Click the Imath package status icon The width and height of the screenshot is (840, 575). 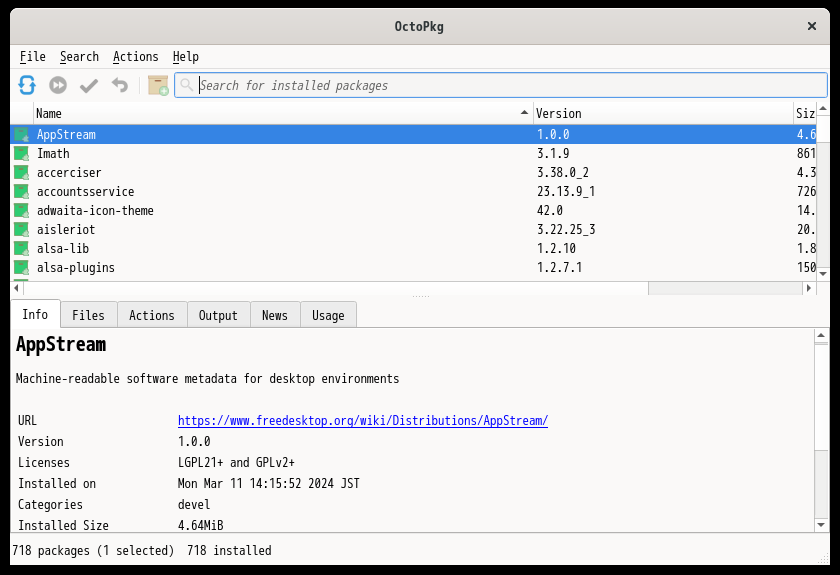tap(21, 154)
